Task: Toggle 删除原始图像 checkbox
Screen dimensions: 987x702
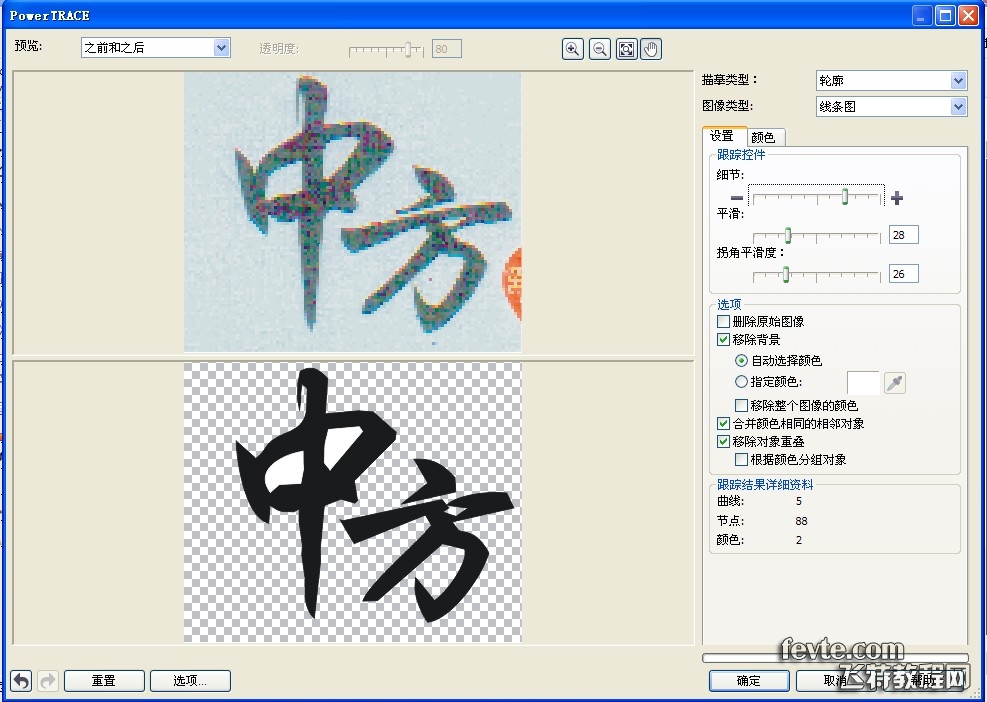Action: (723, 321)
